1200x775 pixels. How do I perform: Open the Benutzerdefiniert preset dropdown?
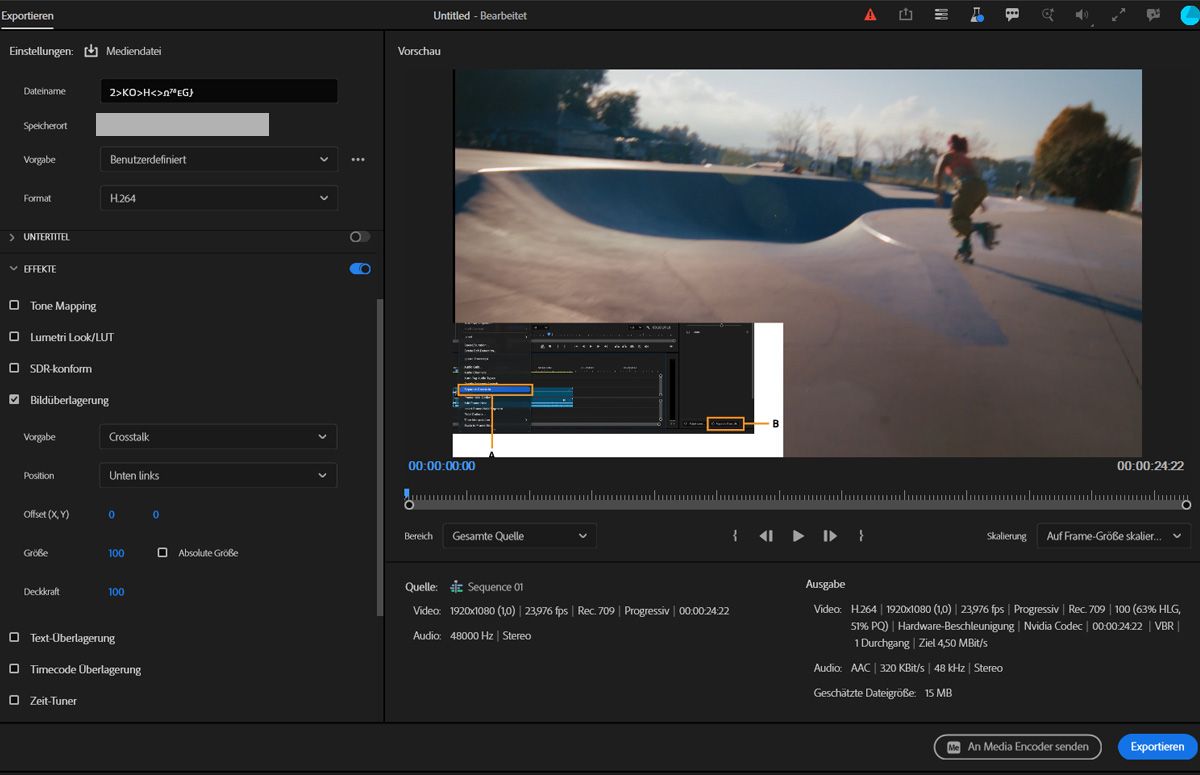(219, 159)
